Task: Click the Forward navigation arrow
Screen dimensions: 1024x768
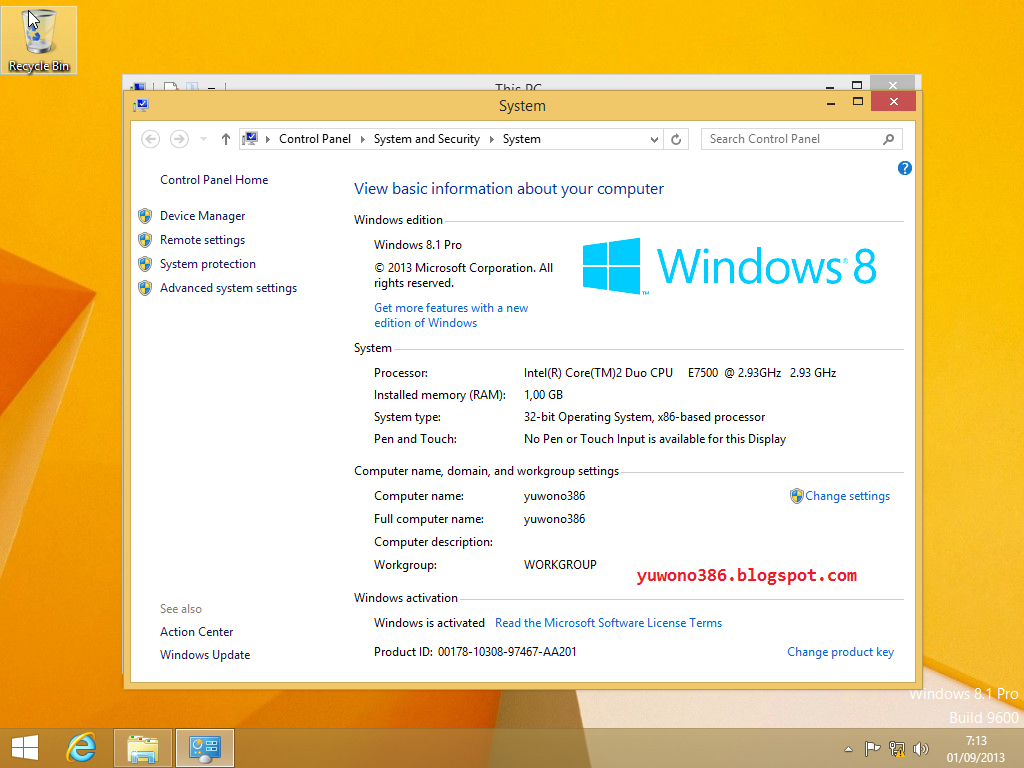Action: pos(179,139)
